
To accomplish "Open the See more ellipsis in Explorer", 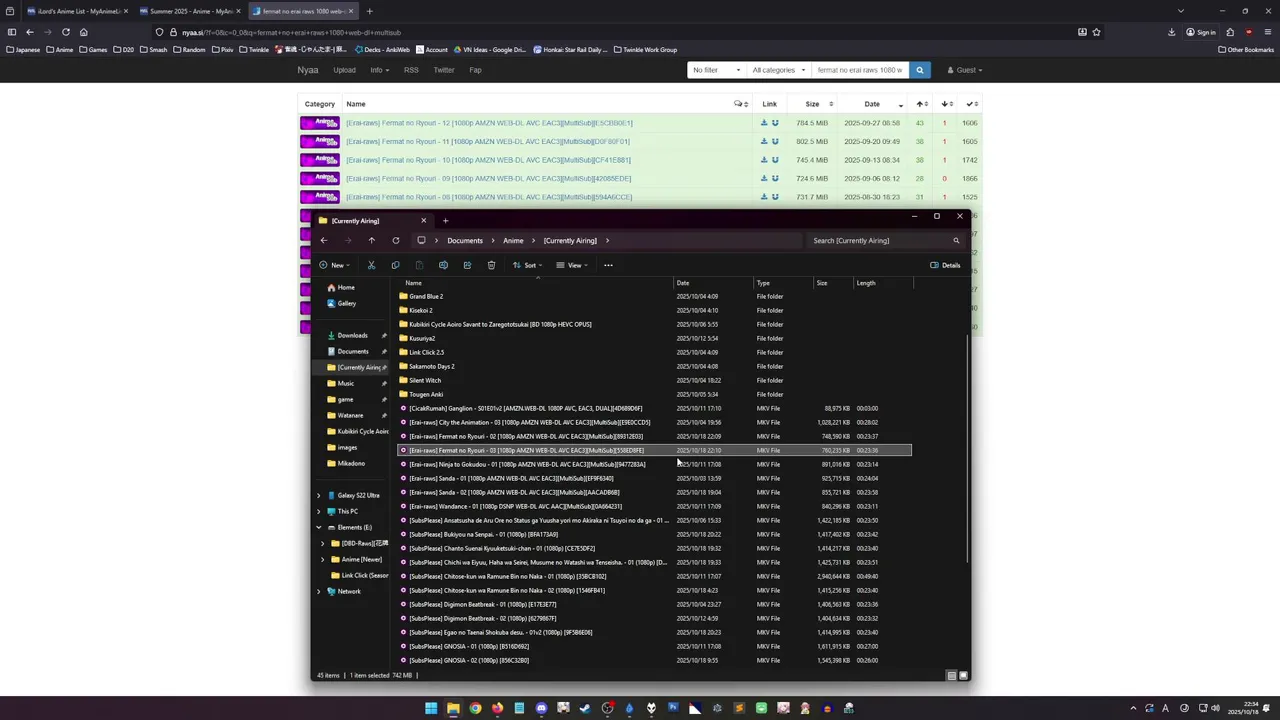I will 608,265.
